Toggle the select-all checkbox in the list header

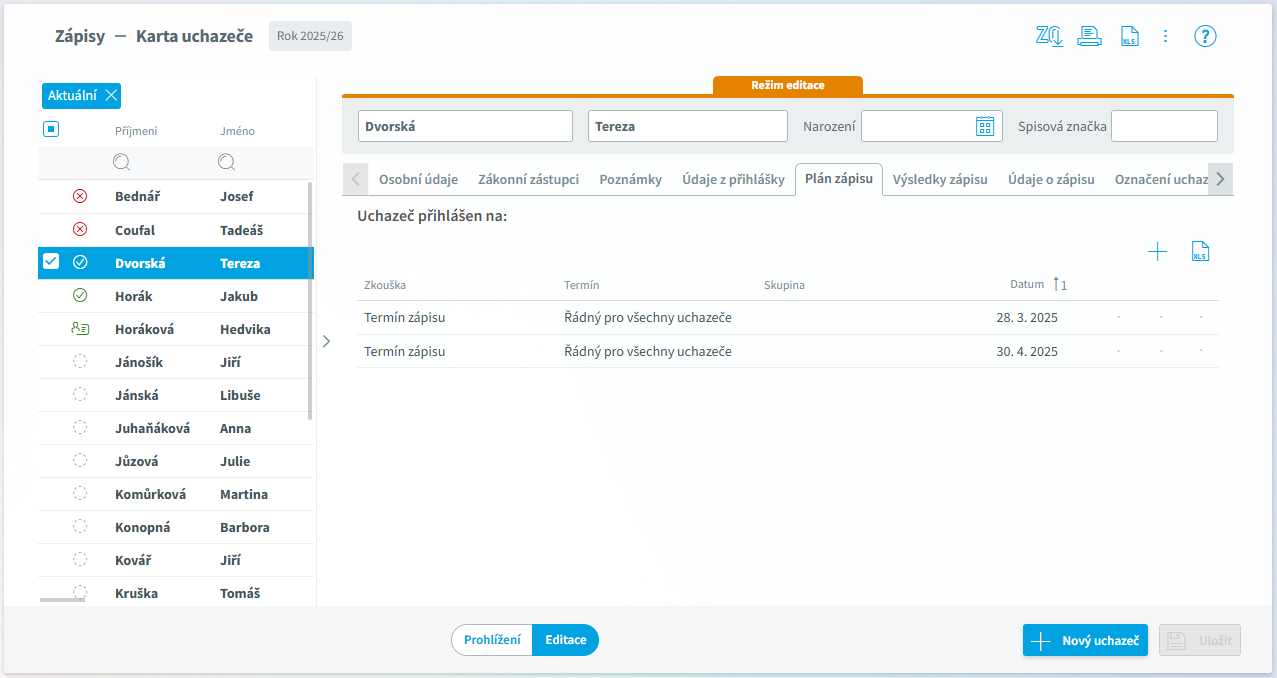pos(51,129)
